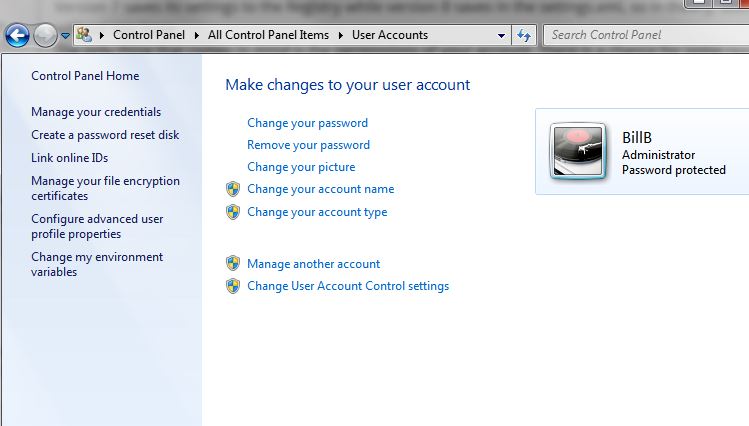Click the Refresh button beside address bar
This screenshot has height=426, width=749.
tap(524, 35)
